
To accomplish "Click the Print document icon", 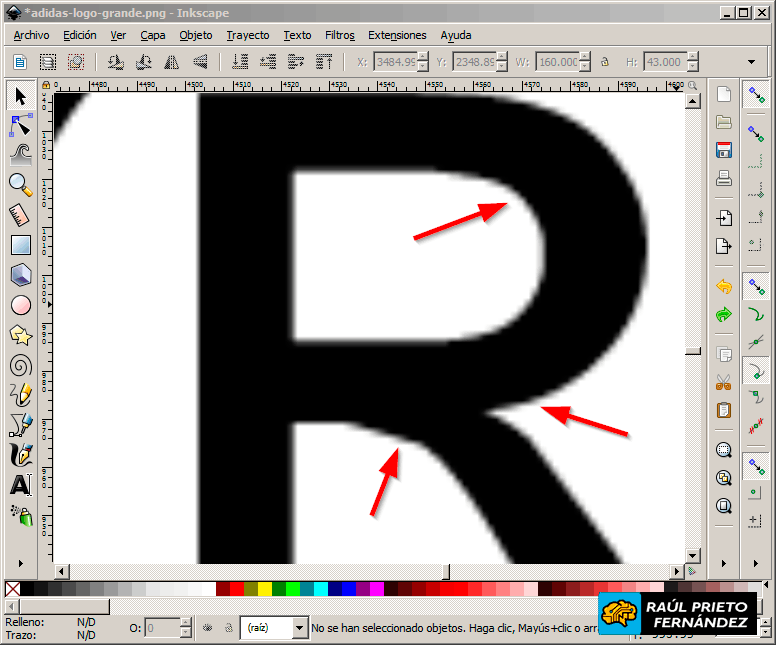I will pyautogui.click(x=724, y=180).
